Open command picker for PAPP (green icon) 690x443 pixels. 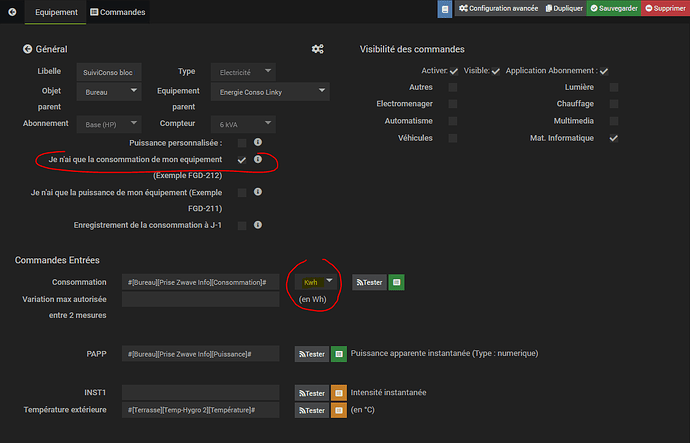click(x=339, y=354)
